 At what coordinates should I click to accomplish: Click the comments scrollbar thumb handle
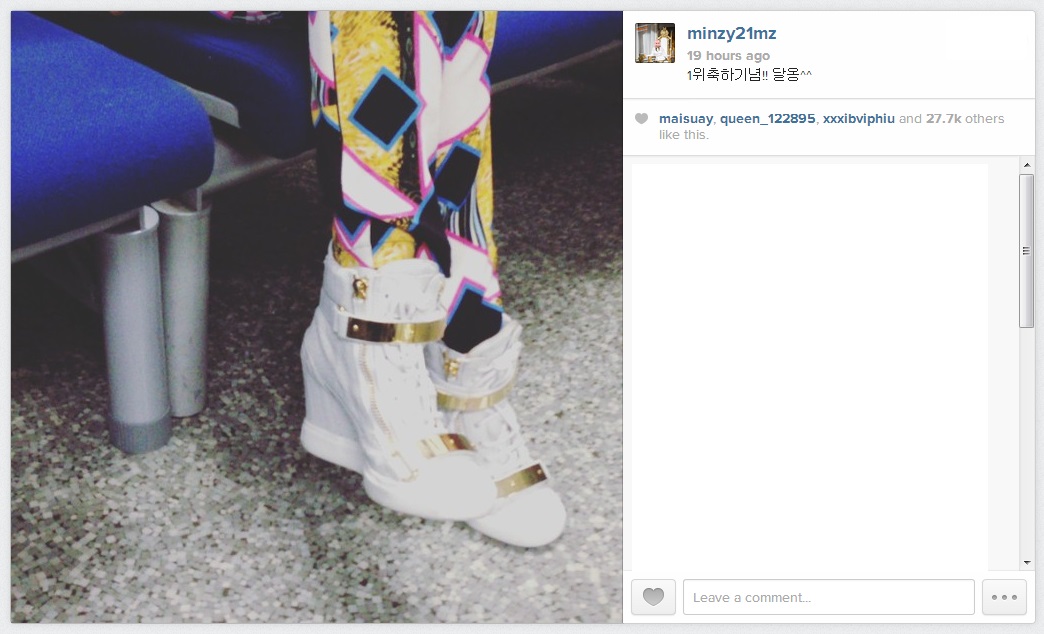1027,250
